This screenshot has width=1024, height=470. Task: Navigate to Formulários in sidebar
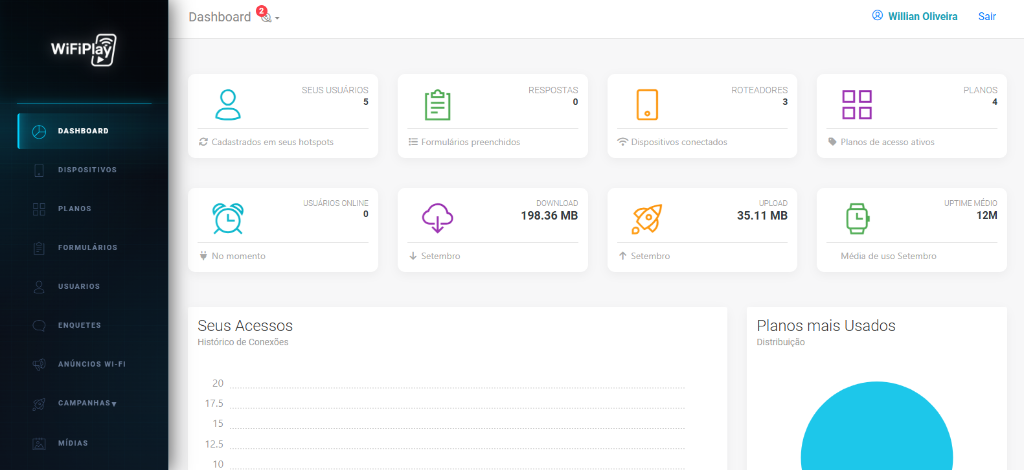[84, 247]
